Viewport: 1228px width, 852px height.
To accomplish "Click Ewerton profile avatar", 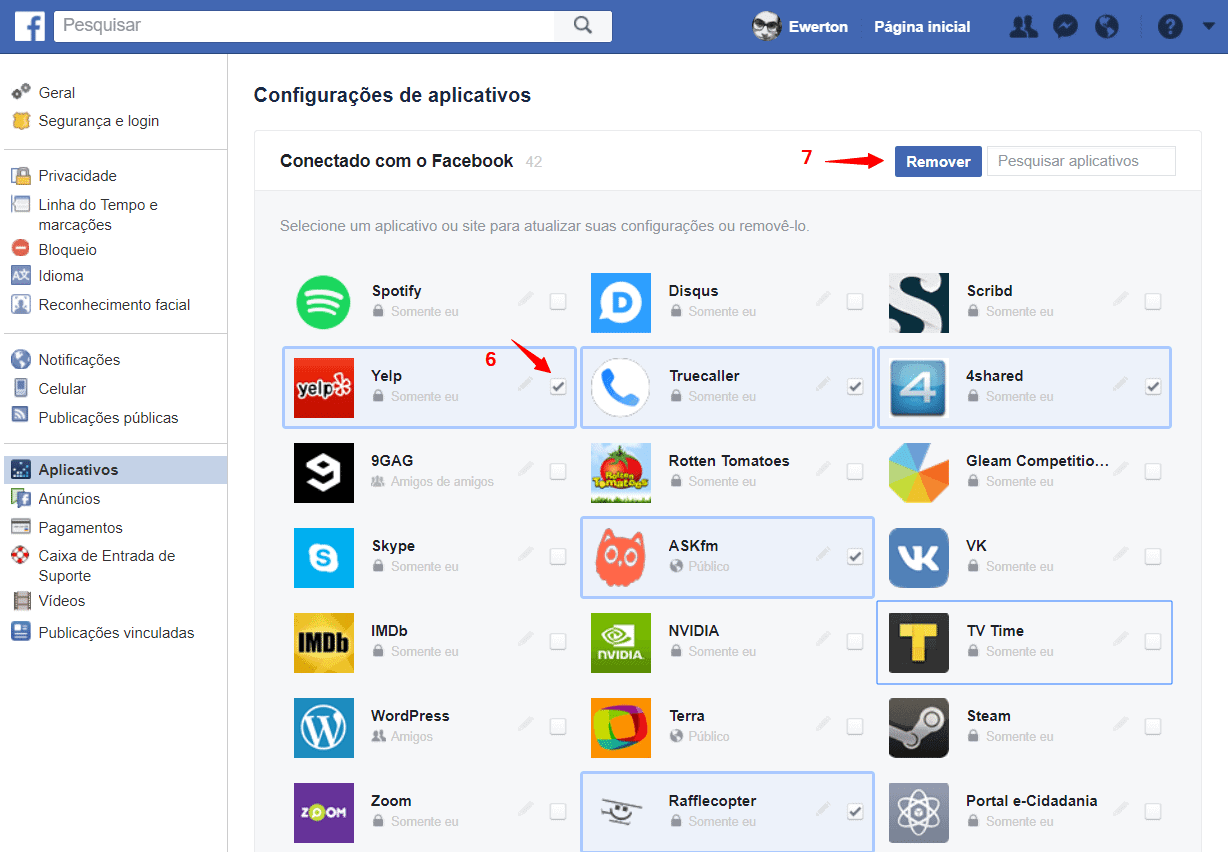I will pyautogui.click(x=766, y=27).
